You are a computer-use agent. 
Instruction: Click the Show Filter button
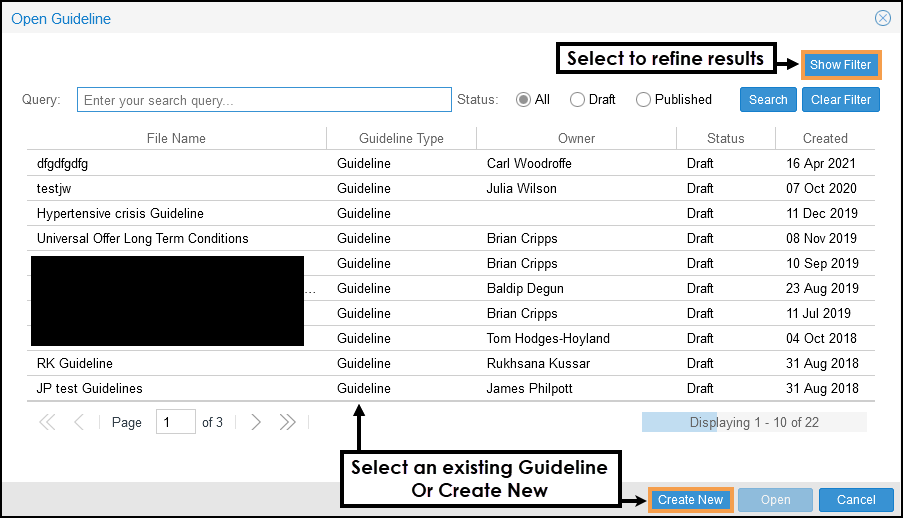pos(840,65)
